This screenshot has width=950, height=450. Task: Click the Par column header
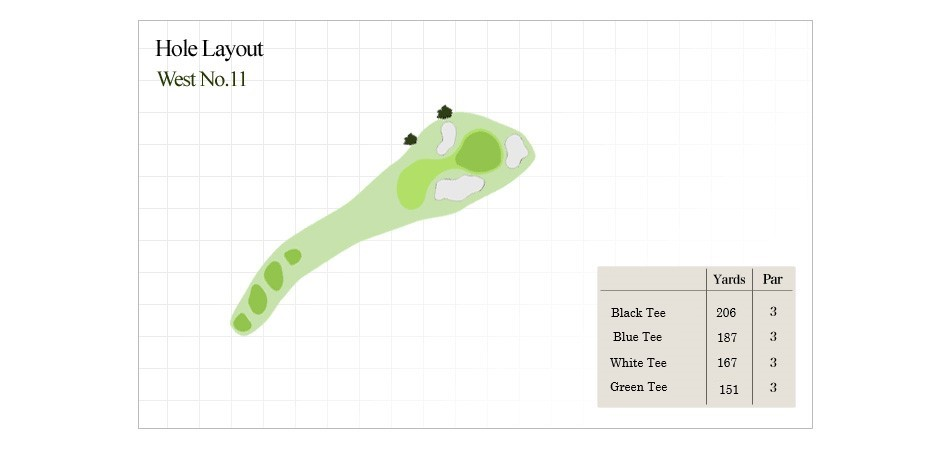click(x=772, y=279)
